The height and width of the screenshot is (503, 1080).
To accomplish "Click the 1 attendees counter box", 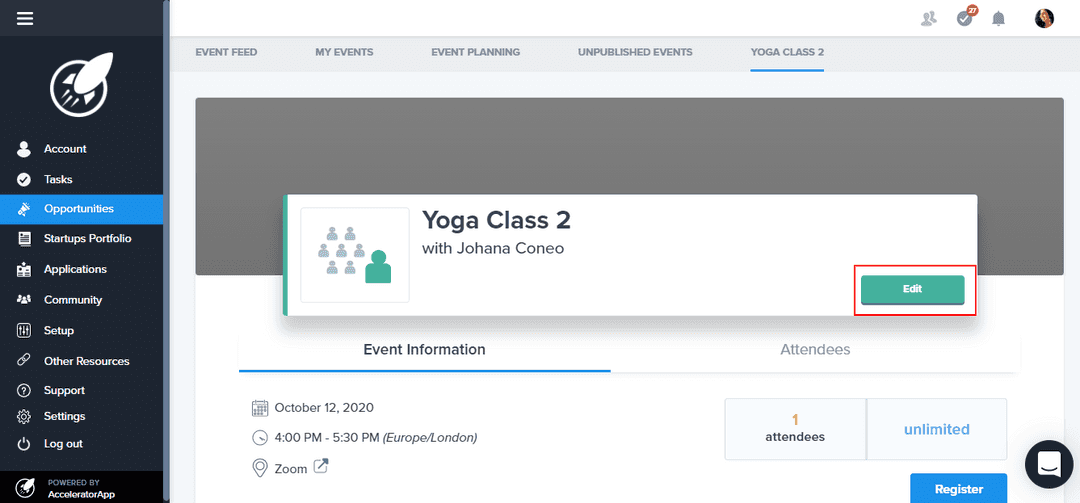I will pyautogui.click(x=795, y=429).
